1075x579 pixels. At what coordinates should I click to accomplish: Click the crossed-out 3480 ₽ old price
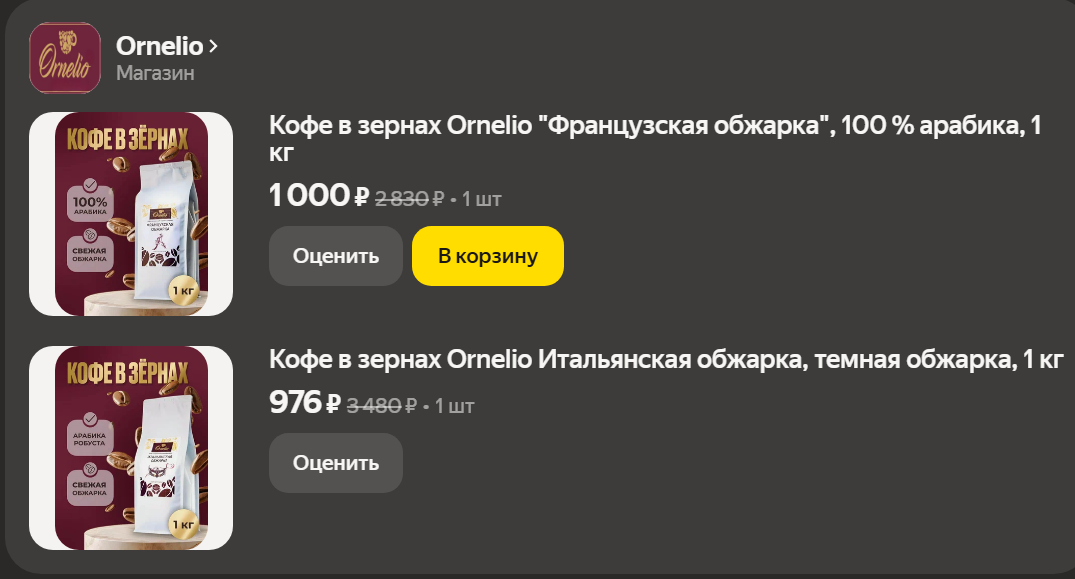point(381,405)
